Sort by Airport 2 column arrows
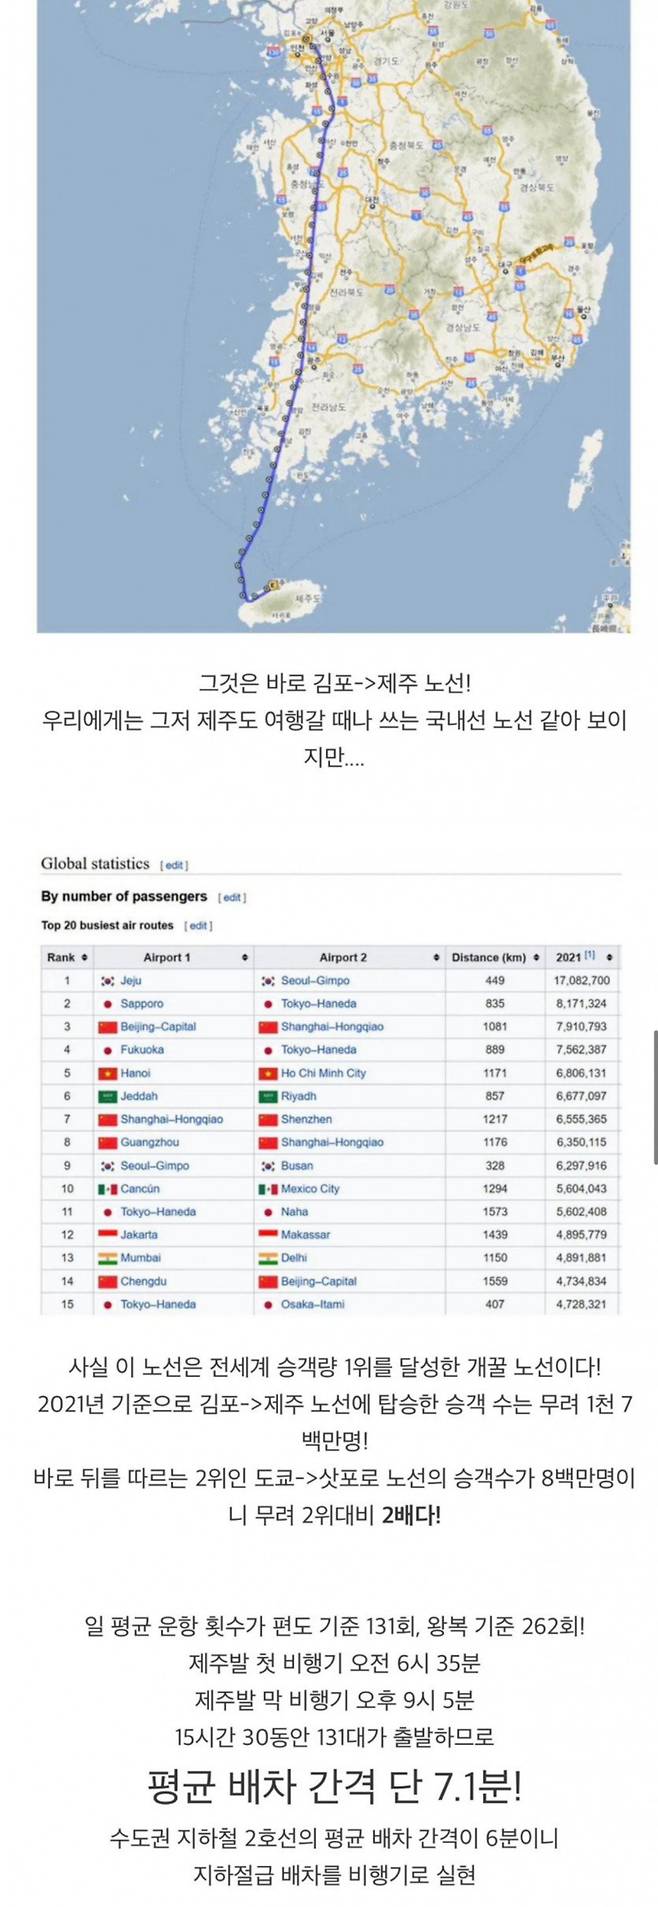Viewport: 658px width, 1907px height. click(436, 958)
